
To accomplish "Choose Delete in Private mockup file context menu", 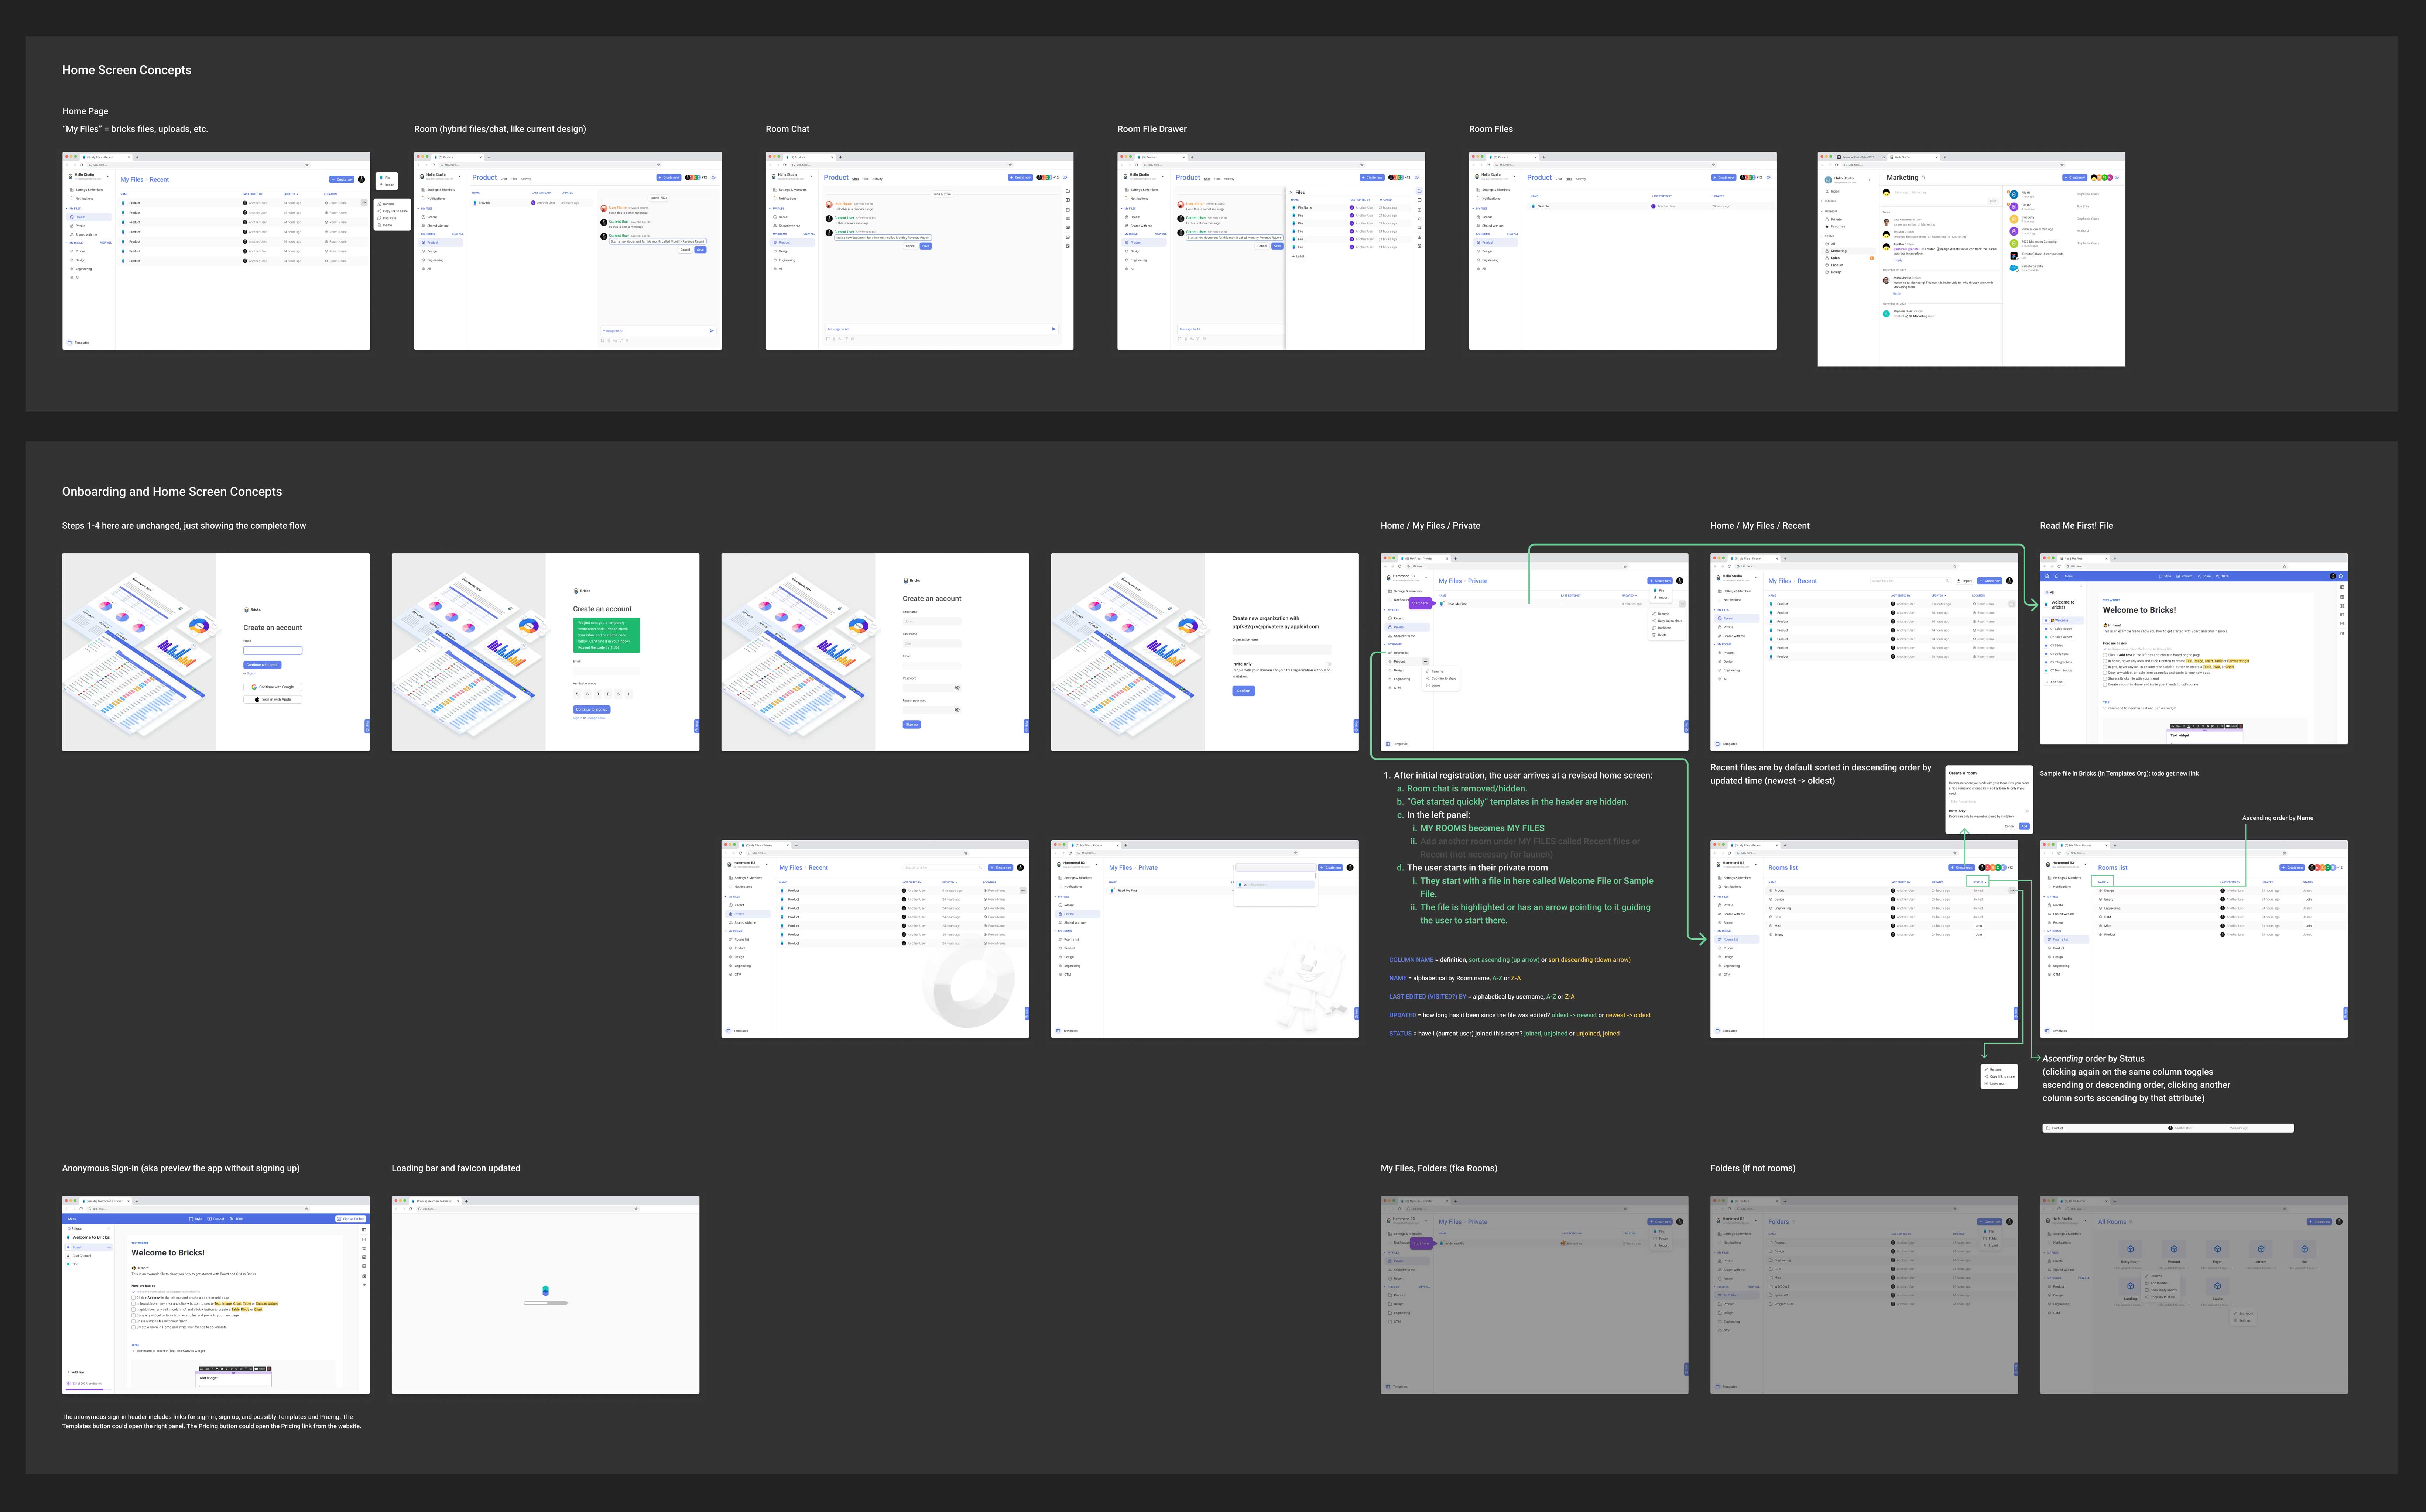I will (x=1659, y=635).
